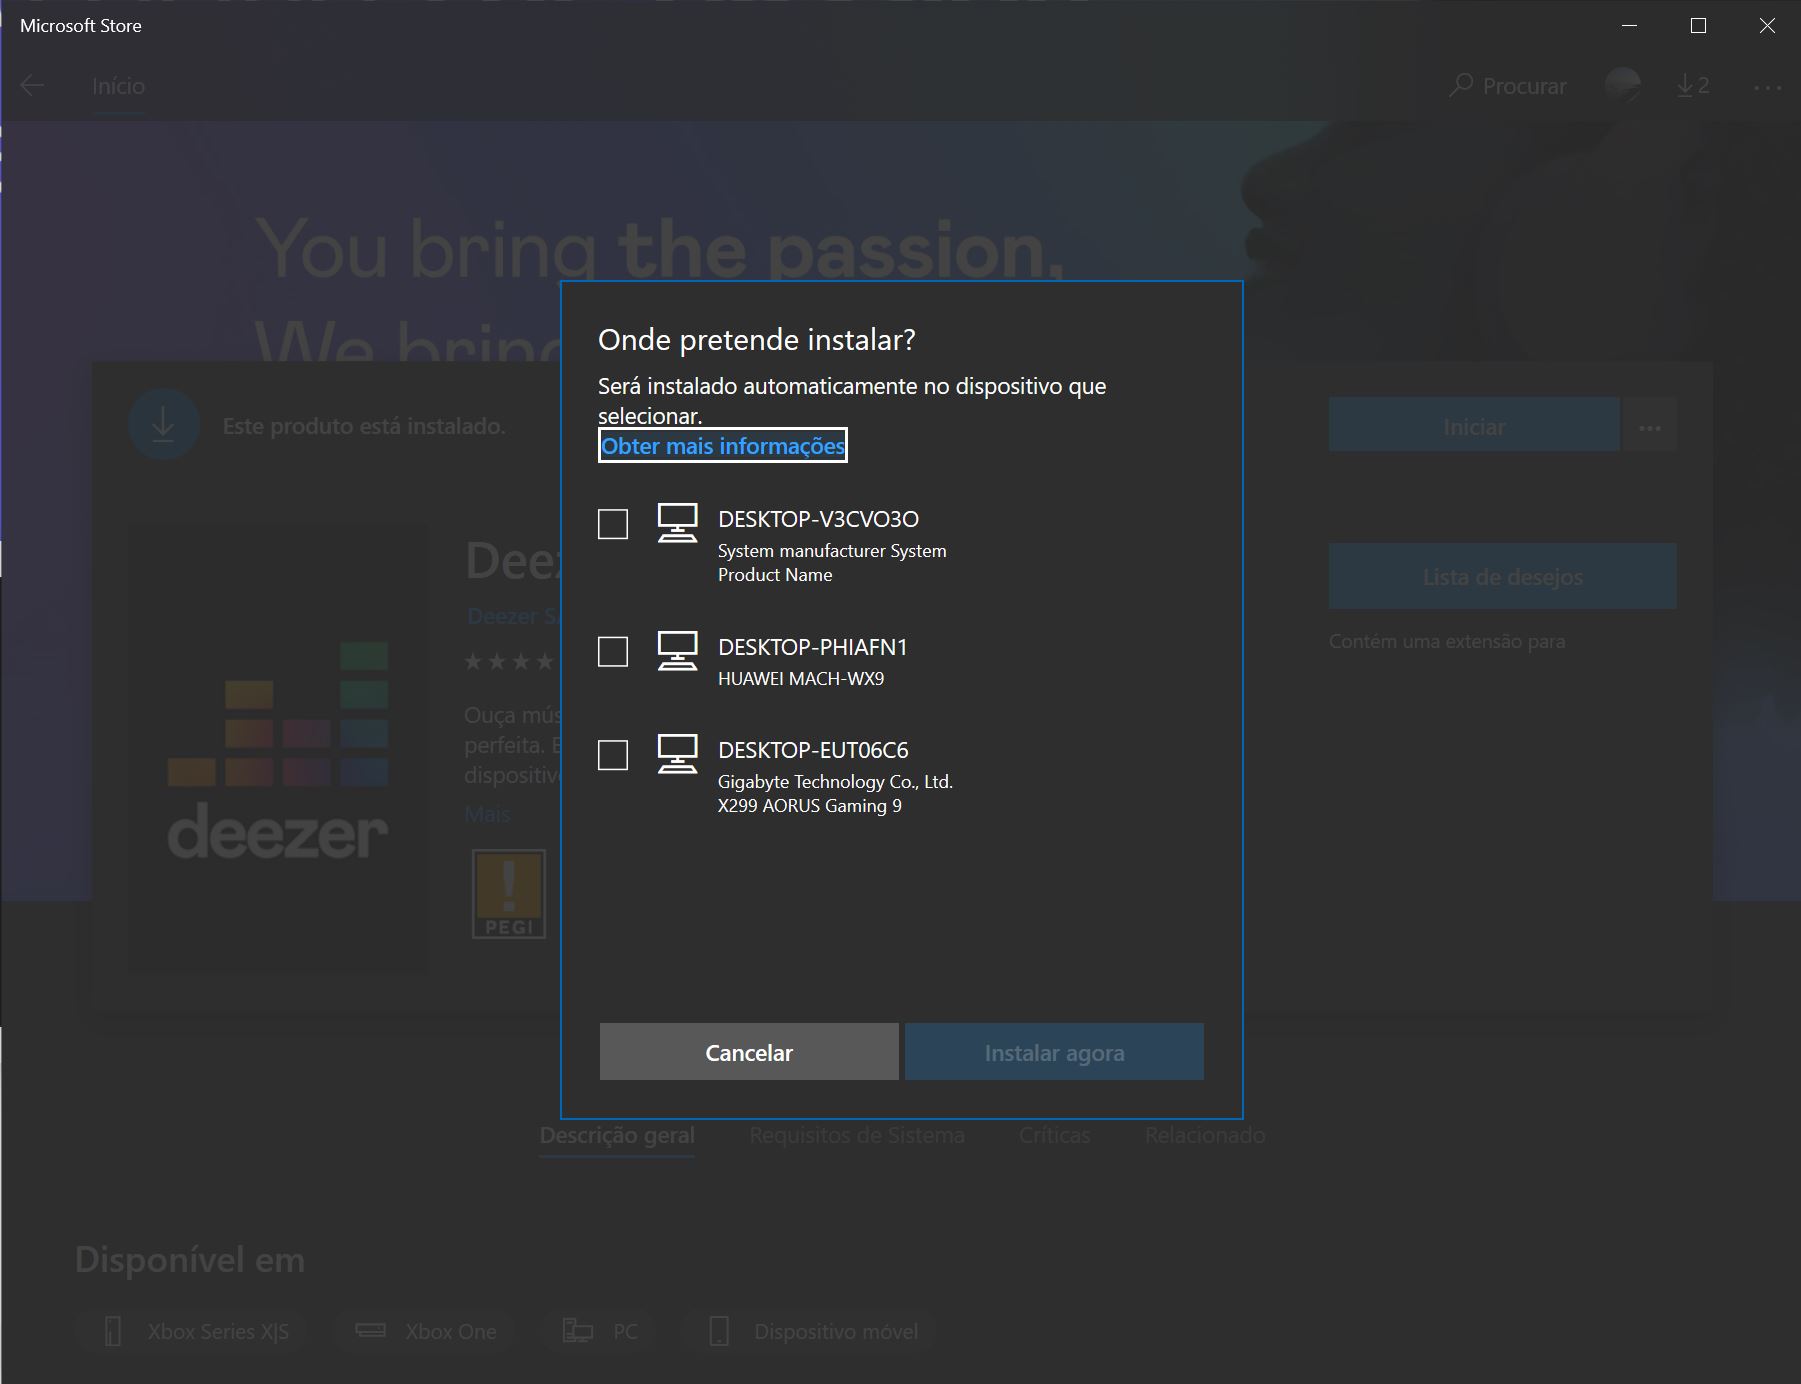
Task: Select the DESKTOP-PHIAFN1 device name
Action: tap(812, 647)
